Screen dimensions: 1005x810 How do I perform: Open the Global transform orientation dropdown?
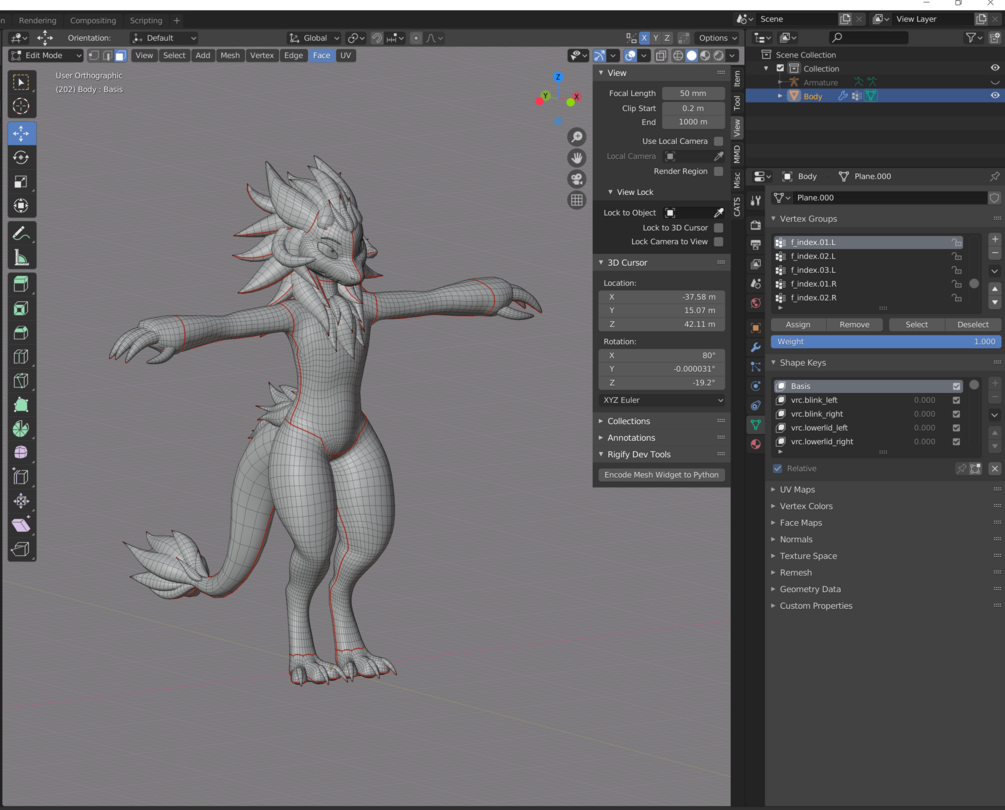313,38
